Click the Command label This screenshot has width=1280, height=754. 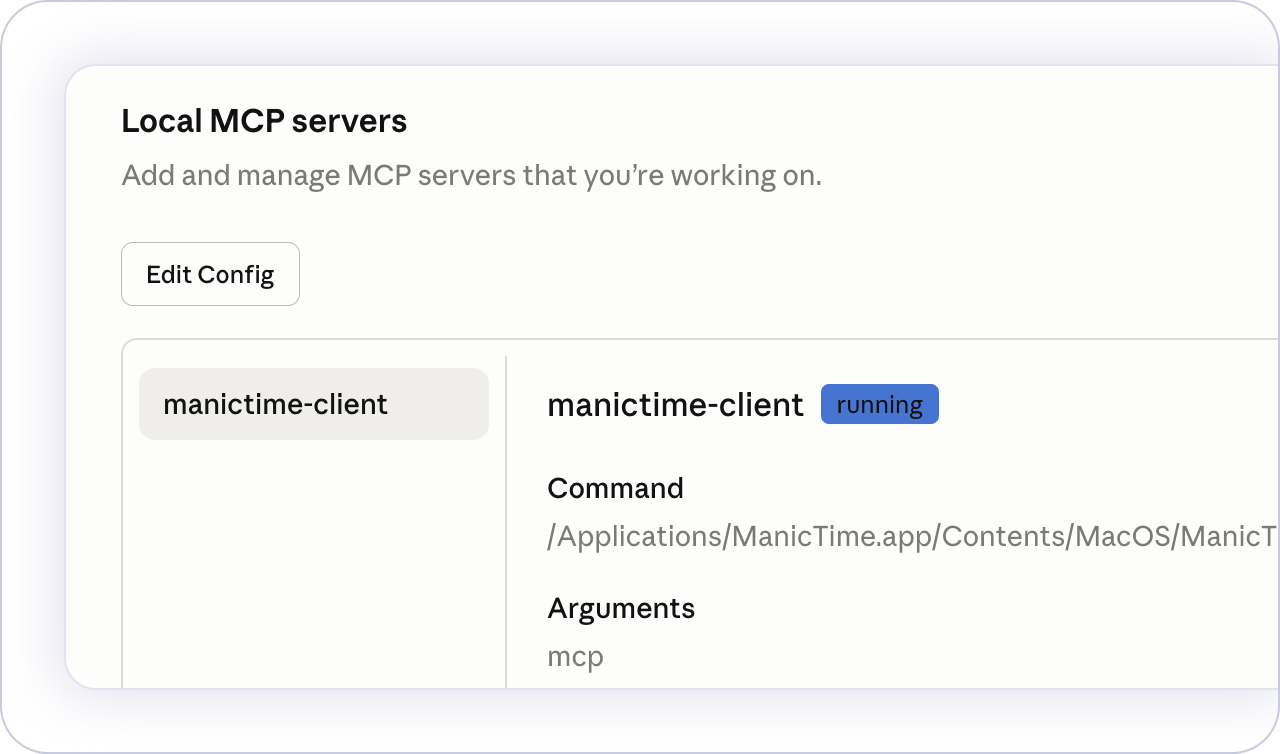(615, 488)
